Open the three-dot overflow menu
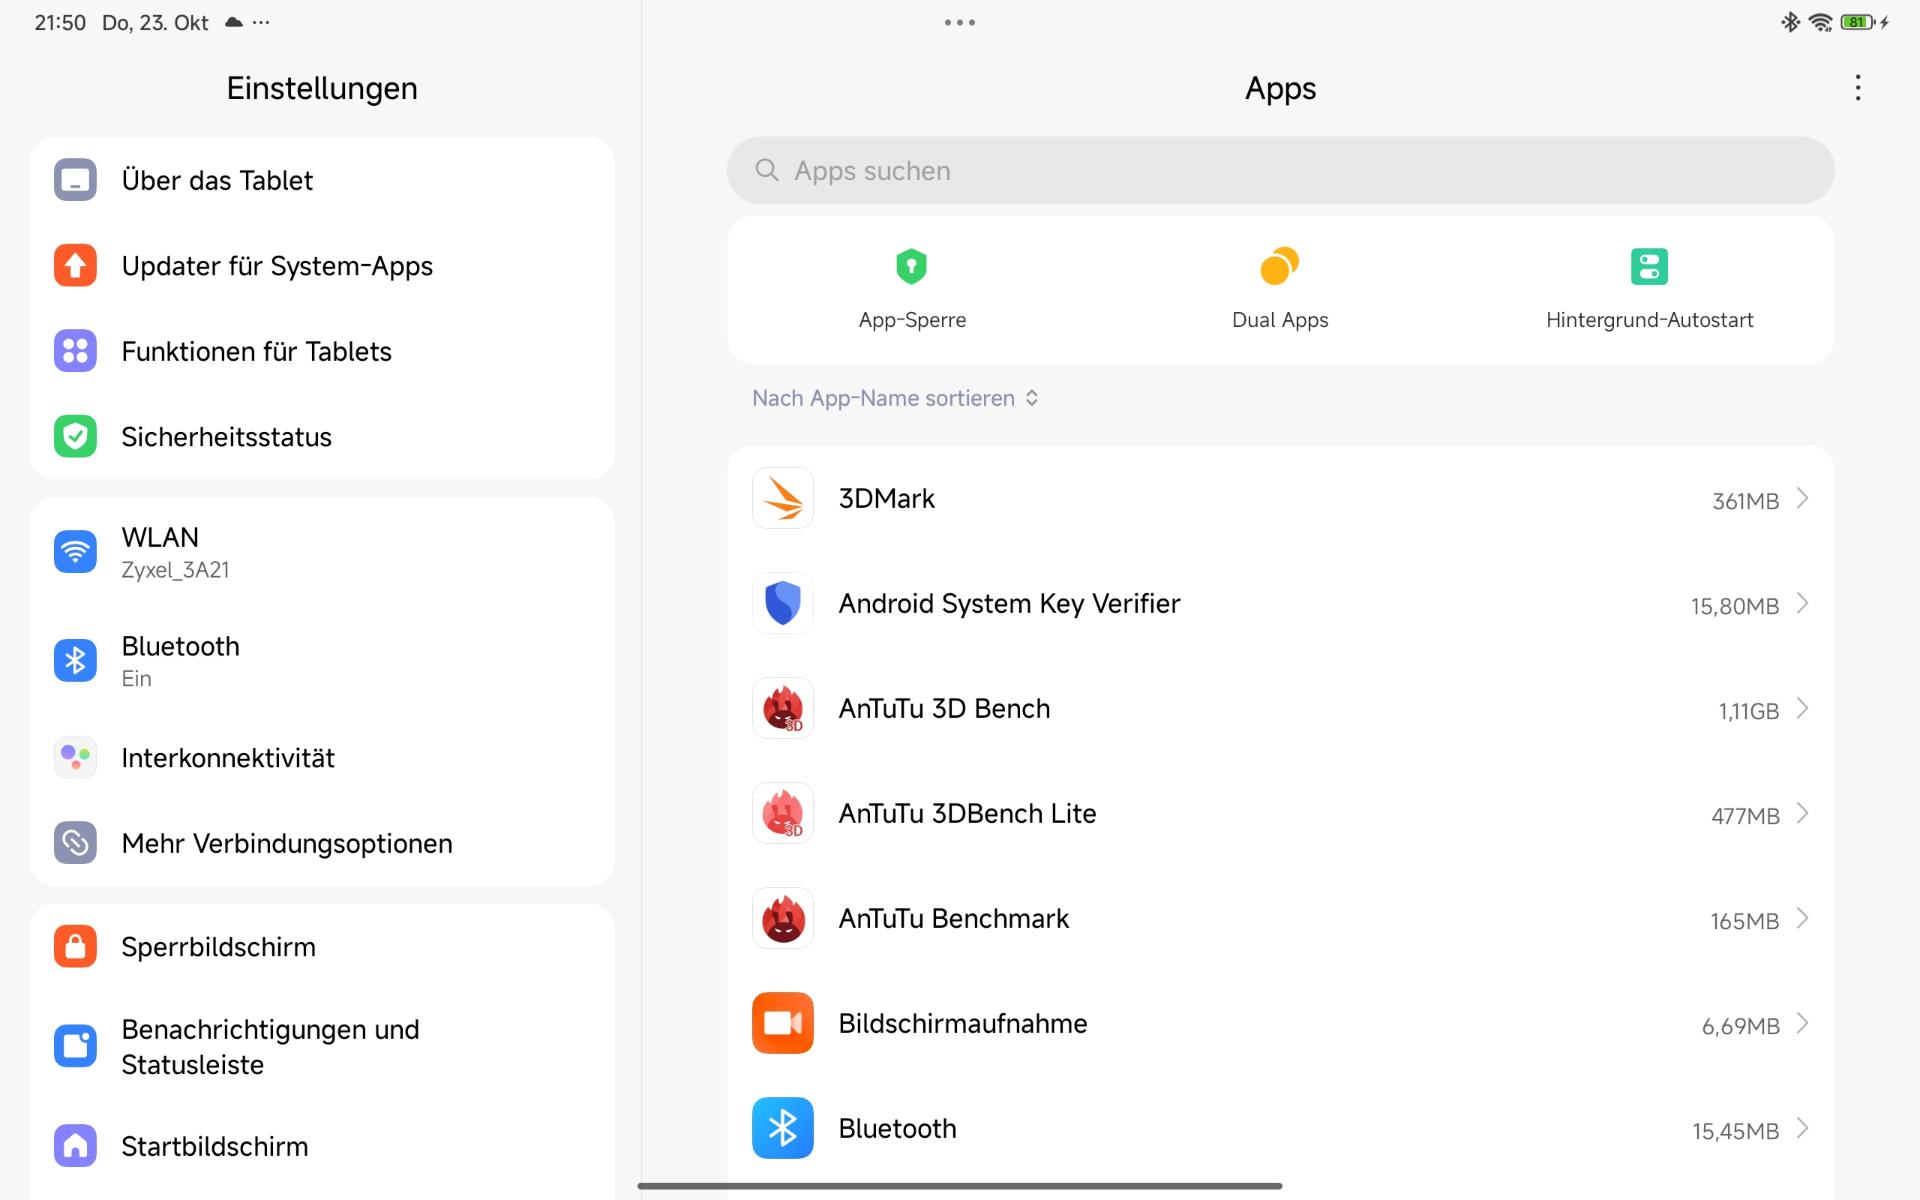 1857,88
